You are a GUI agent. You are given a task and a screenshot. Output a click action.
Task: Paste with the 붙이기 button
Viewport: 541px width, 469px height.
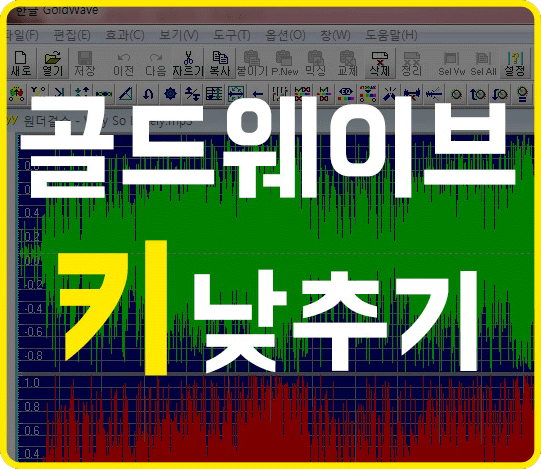(x=252, y=63)
